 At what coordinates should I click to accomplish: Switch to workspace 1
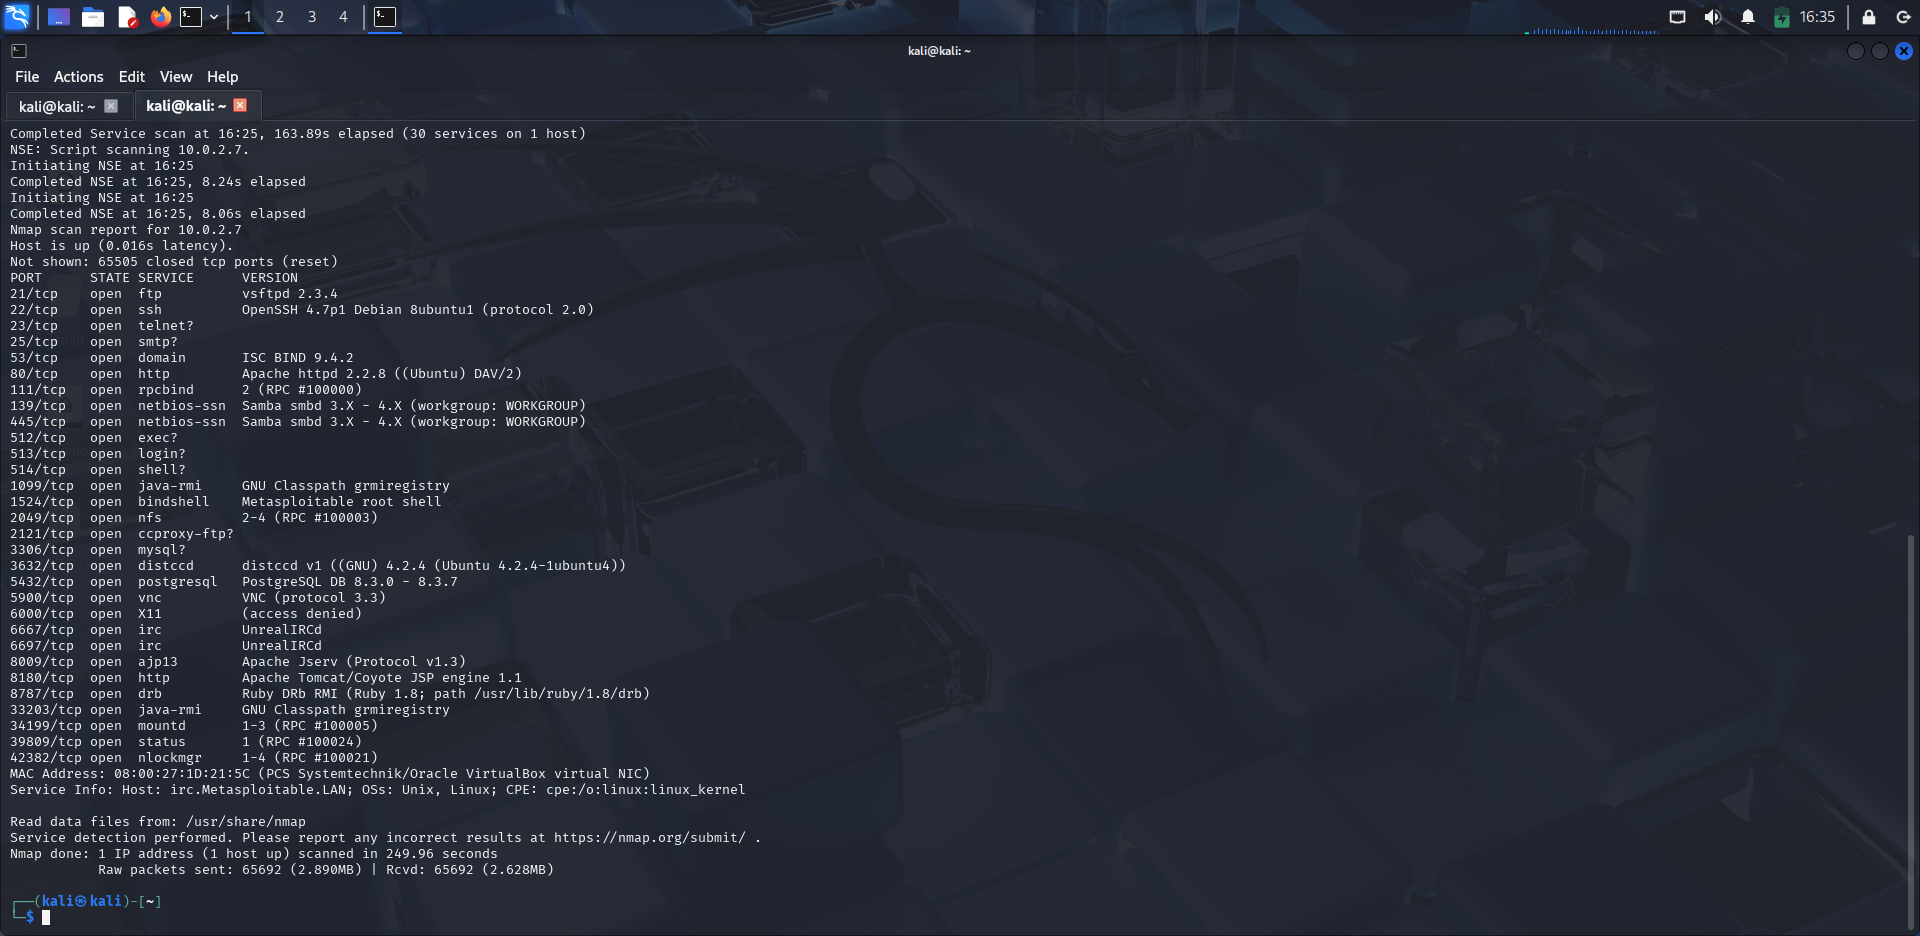[248, 17]
